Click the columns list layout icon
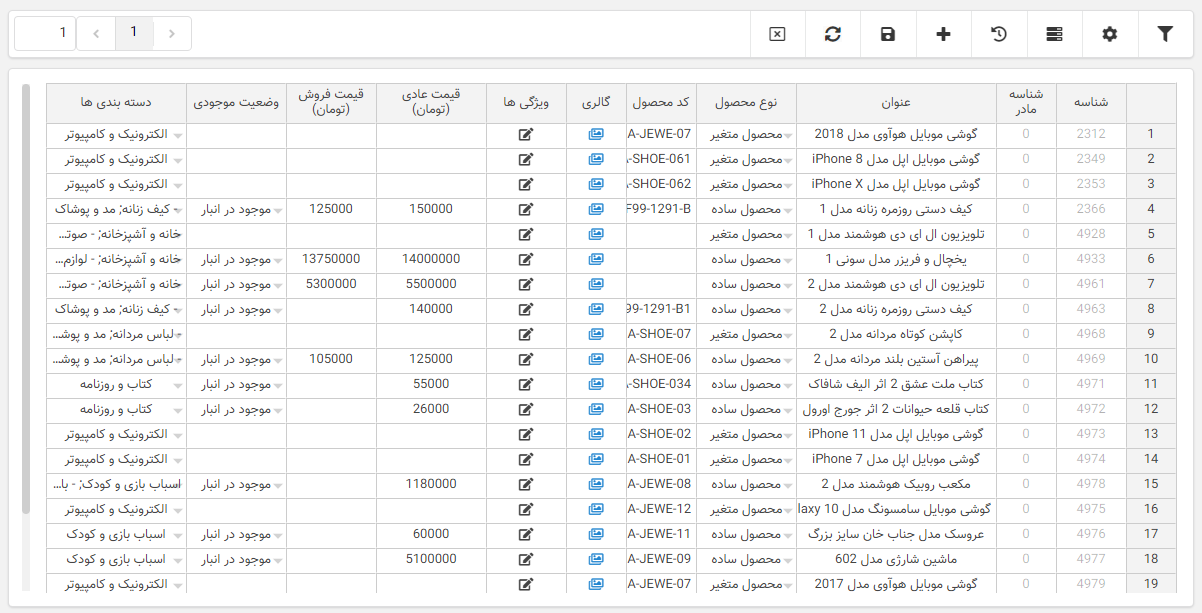Viewport: 1202px width, 613px height. pos(1054,34)
